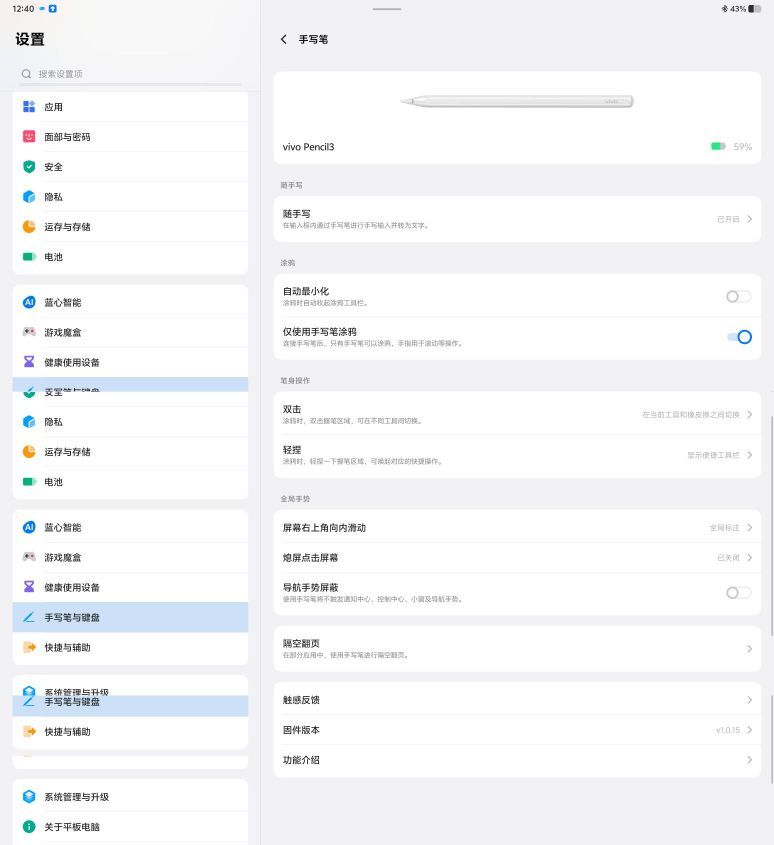Viewport: 774px width, 845px height.
Task: Click the search magnifier icon
Action: click(x=26, y=74)
